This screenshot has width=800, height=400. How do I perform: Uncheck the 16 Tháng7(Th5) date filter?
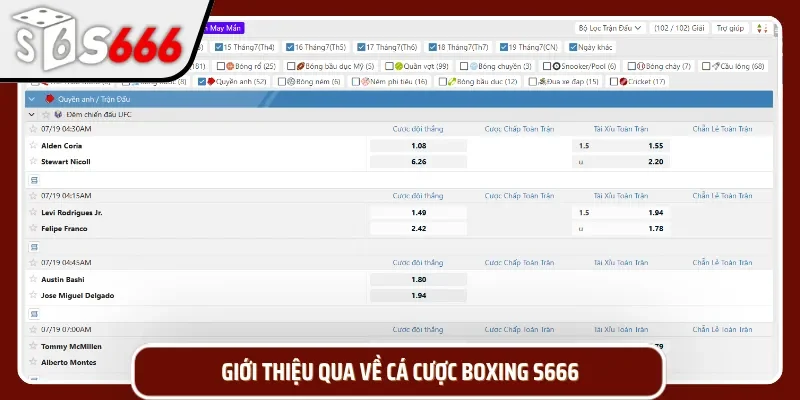[x=290, y=47]
